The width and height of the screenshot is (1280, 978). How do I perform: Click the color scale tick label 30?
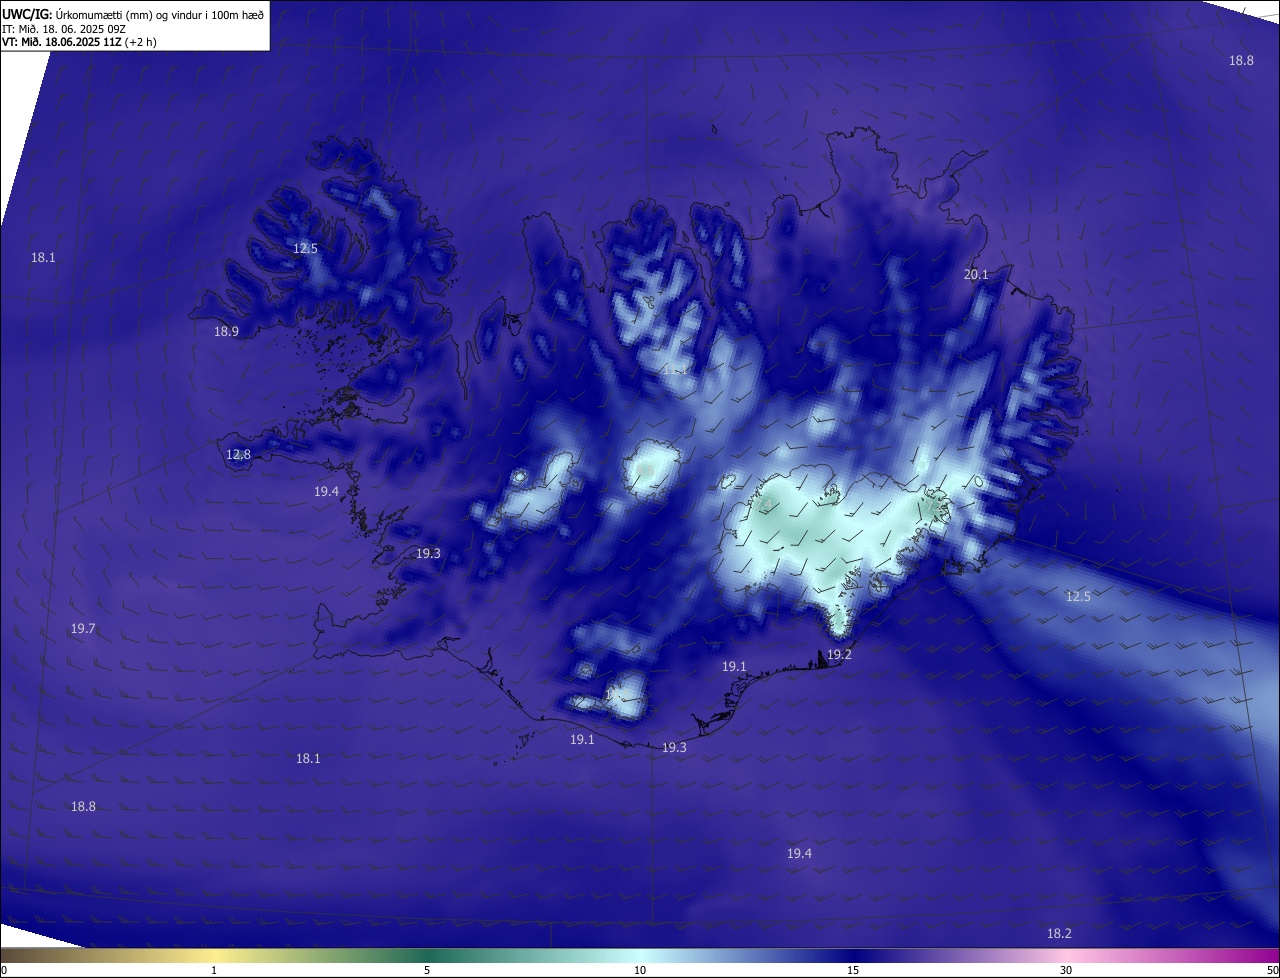click(1066, 970)
